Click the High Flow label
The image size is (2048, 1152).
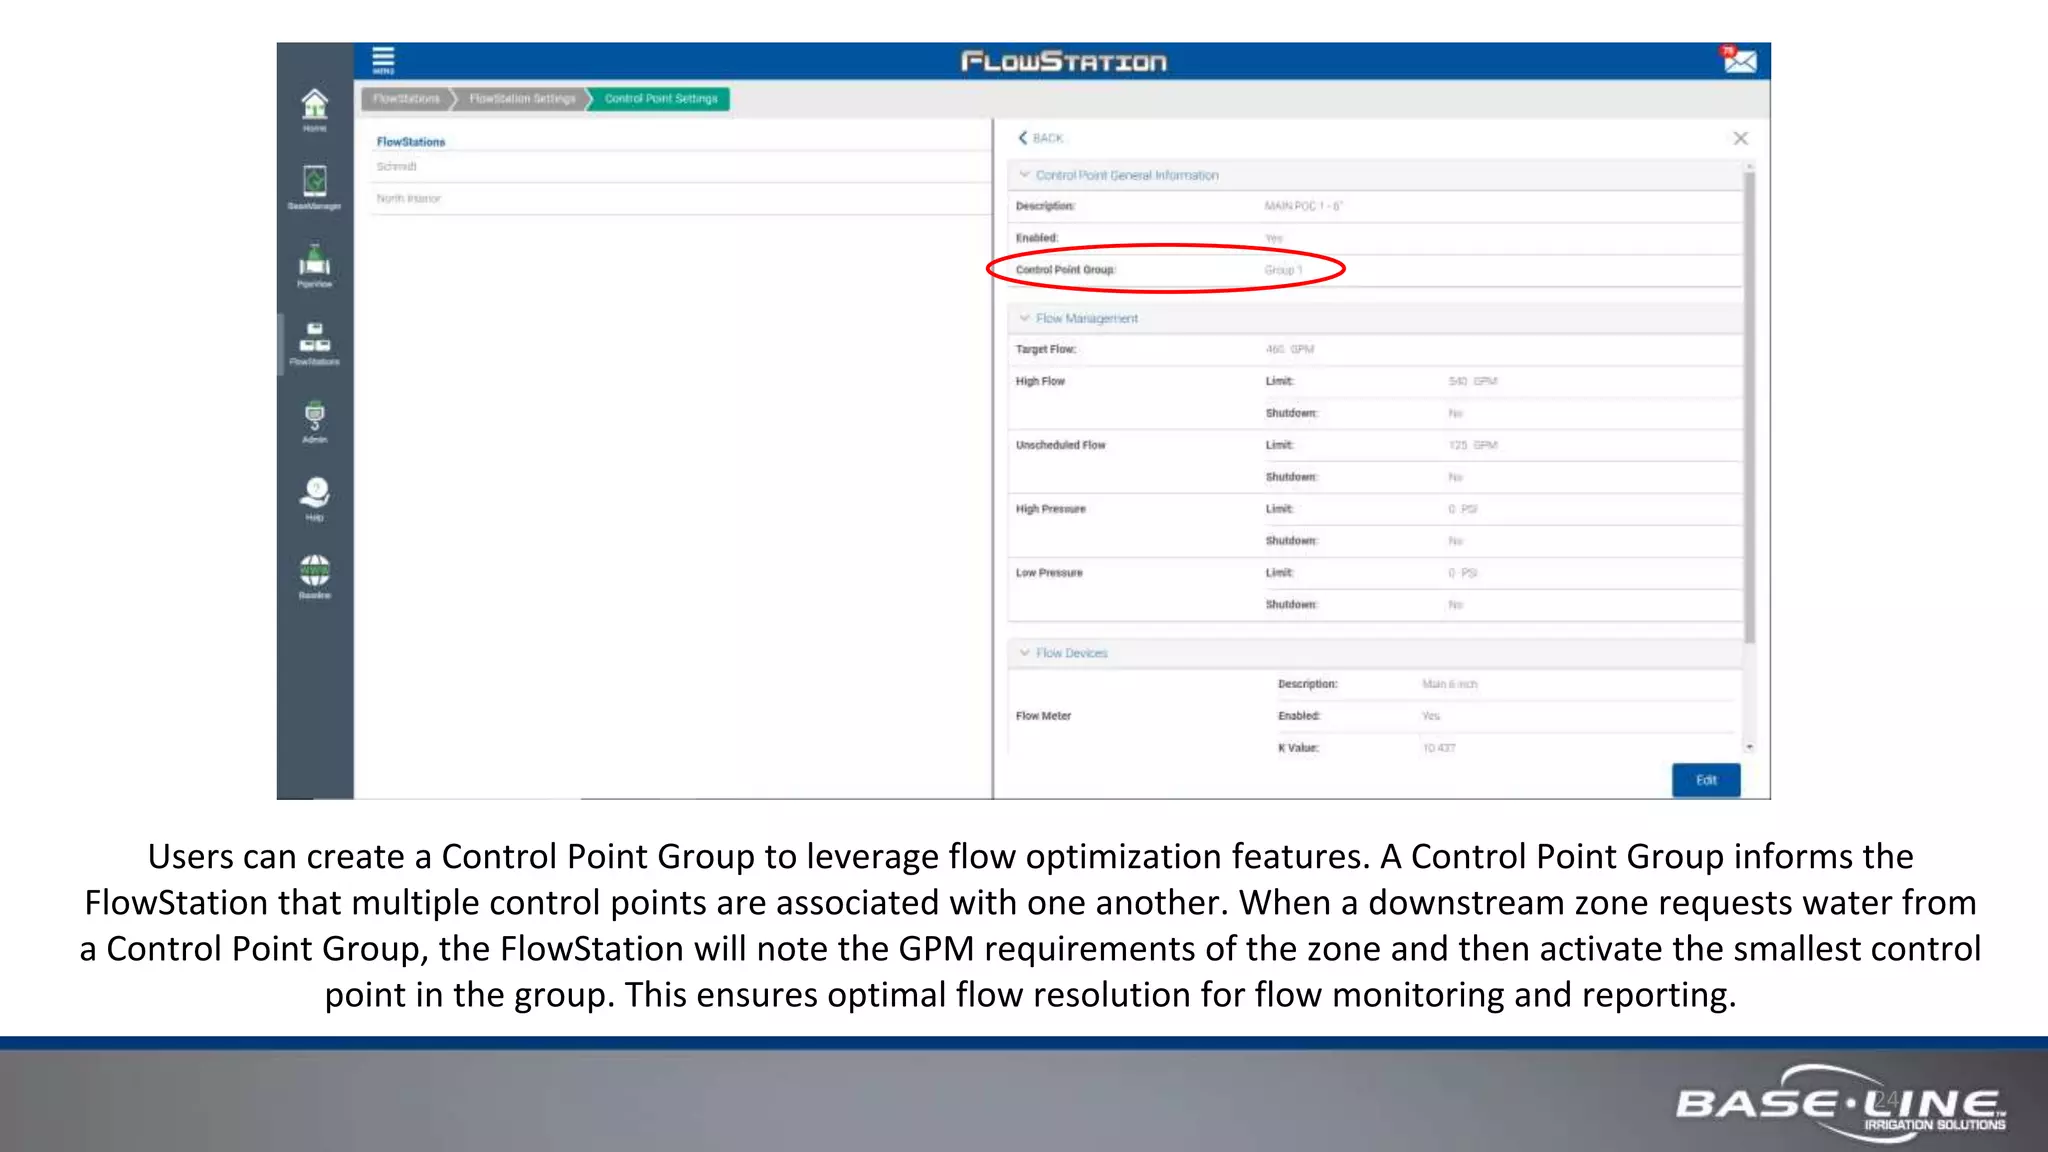(x=1040, y=381)
